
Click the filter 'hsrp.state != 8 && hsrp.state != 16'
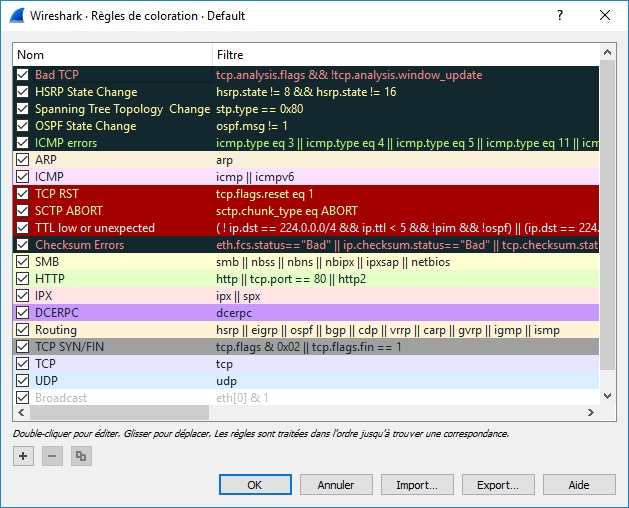306,92
